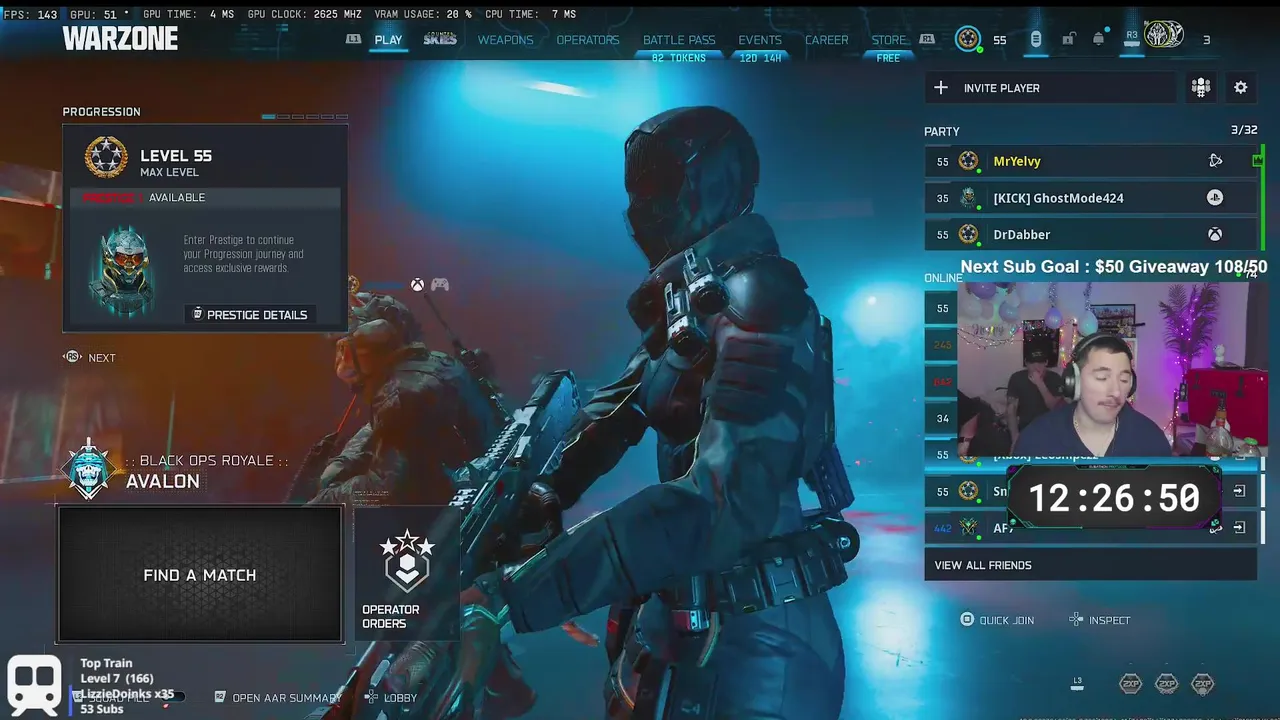1280x720 pixels.
Task: Click the LOBBY prompt
Action: coord(392,698)
